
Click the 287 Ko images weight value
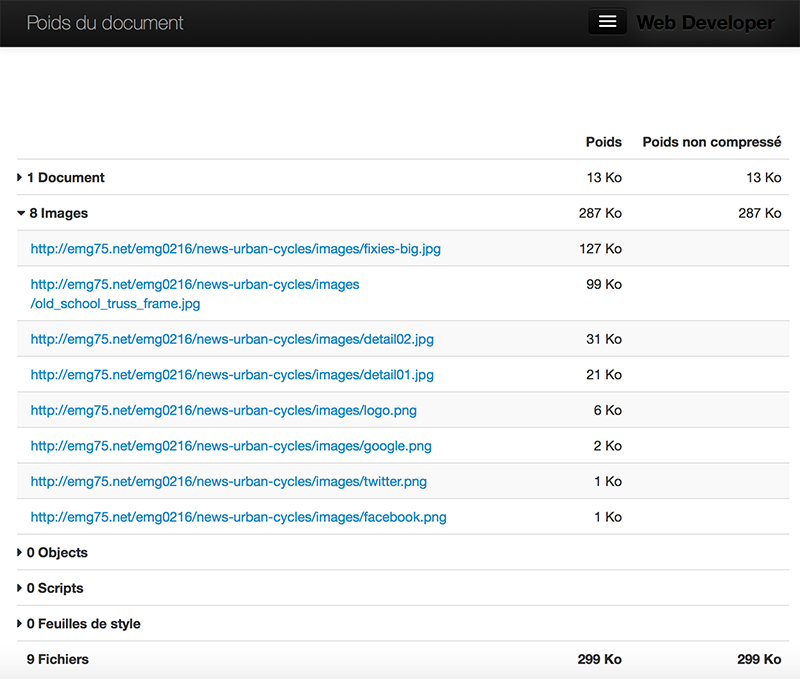click(600, 213)
